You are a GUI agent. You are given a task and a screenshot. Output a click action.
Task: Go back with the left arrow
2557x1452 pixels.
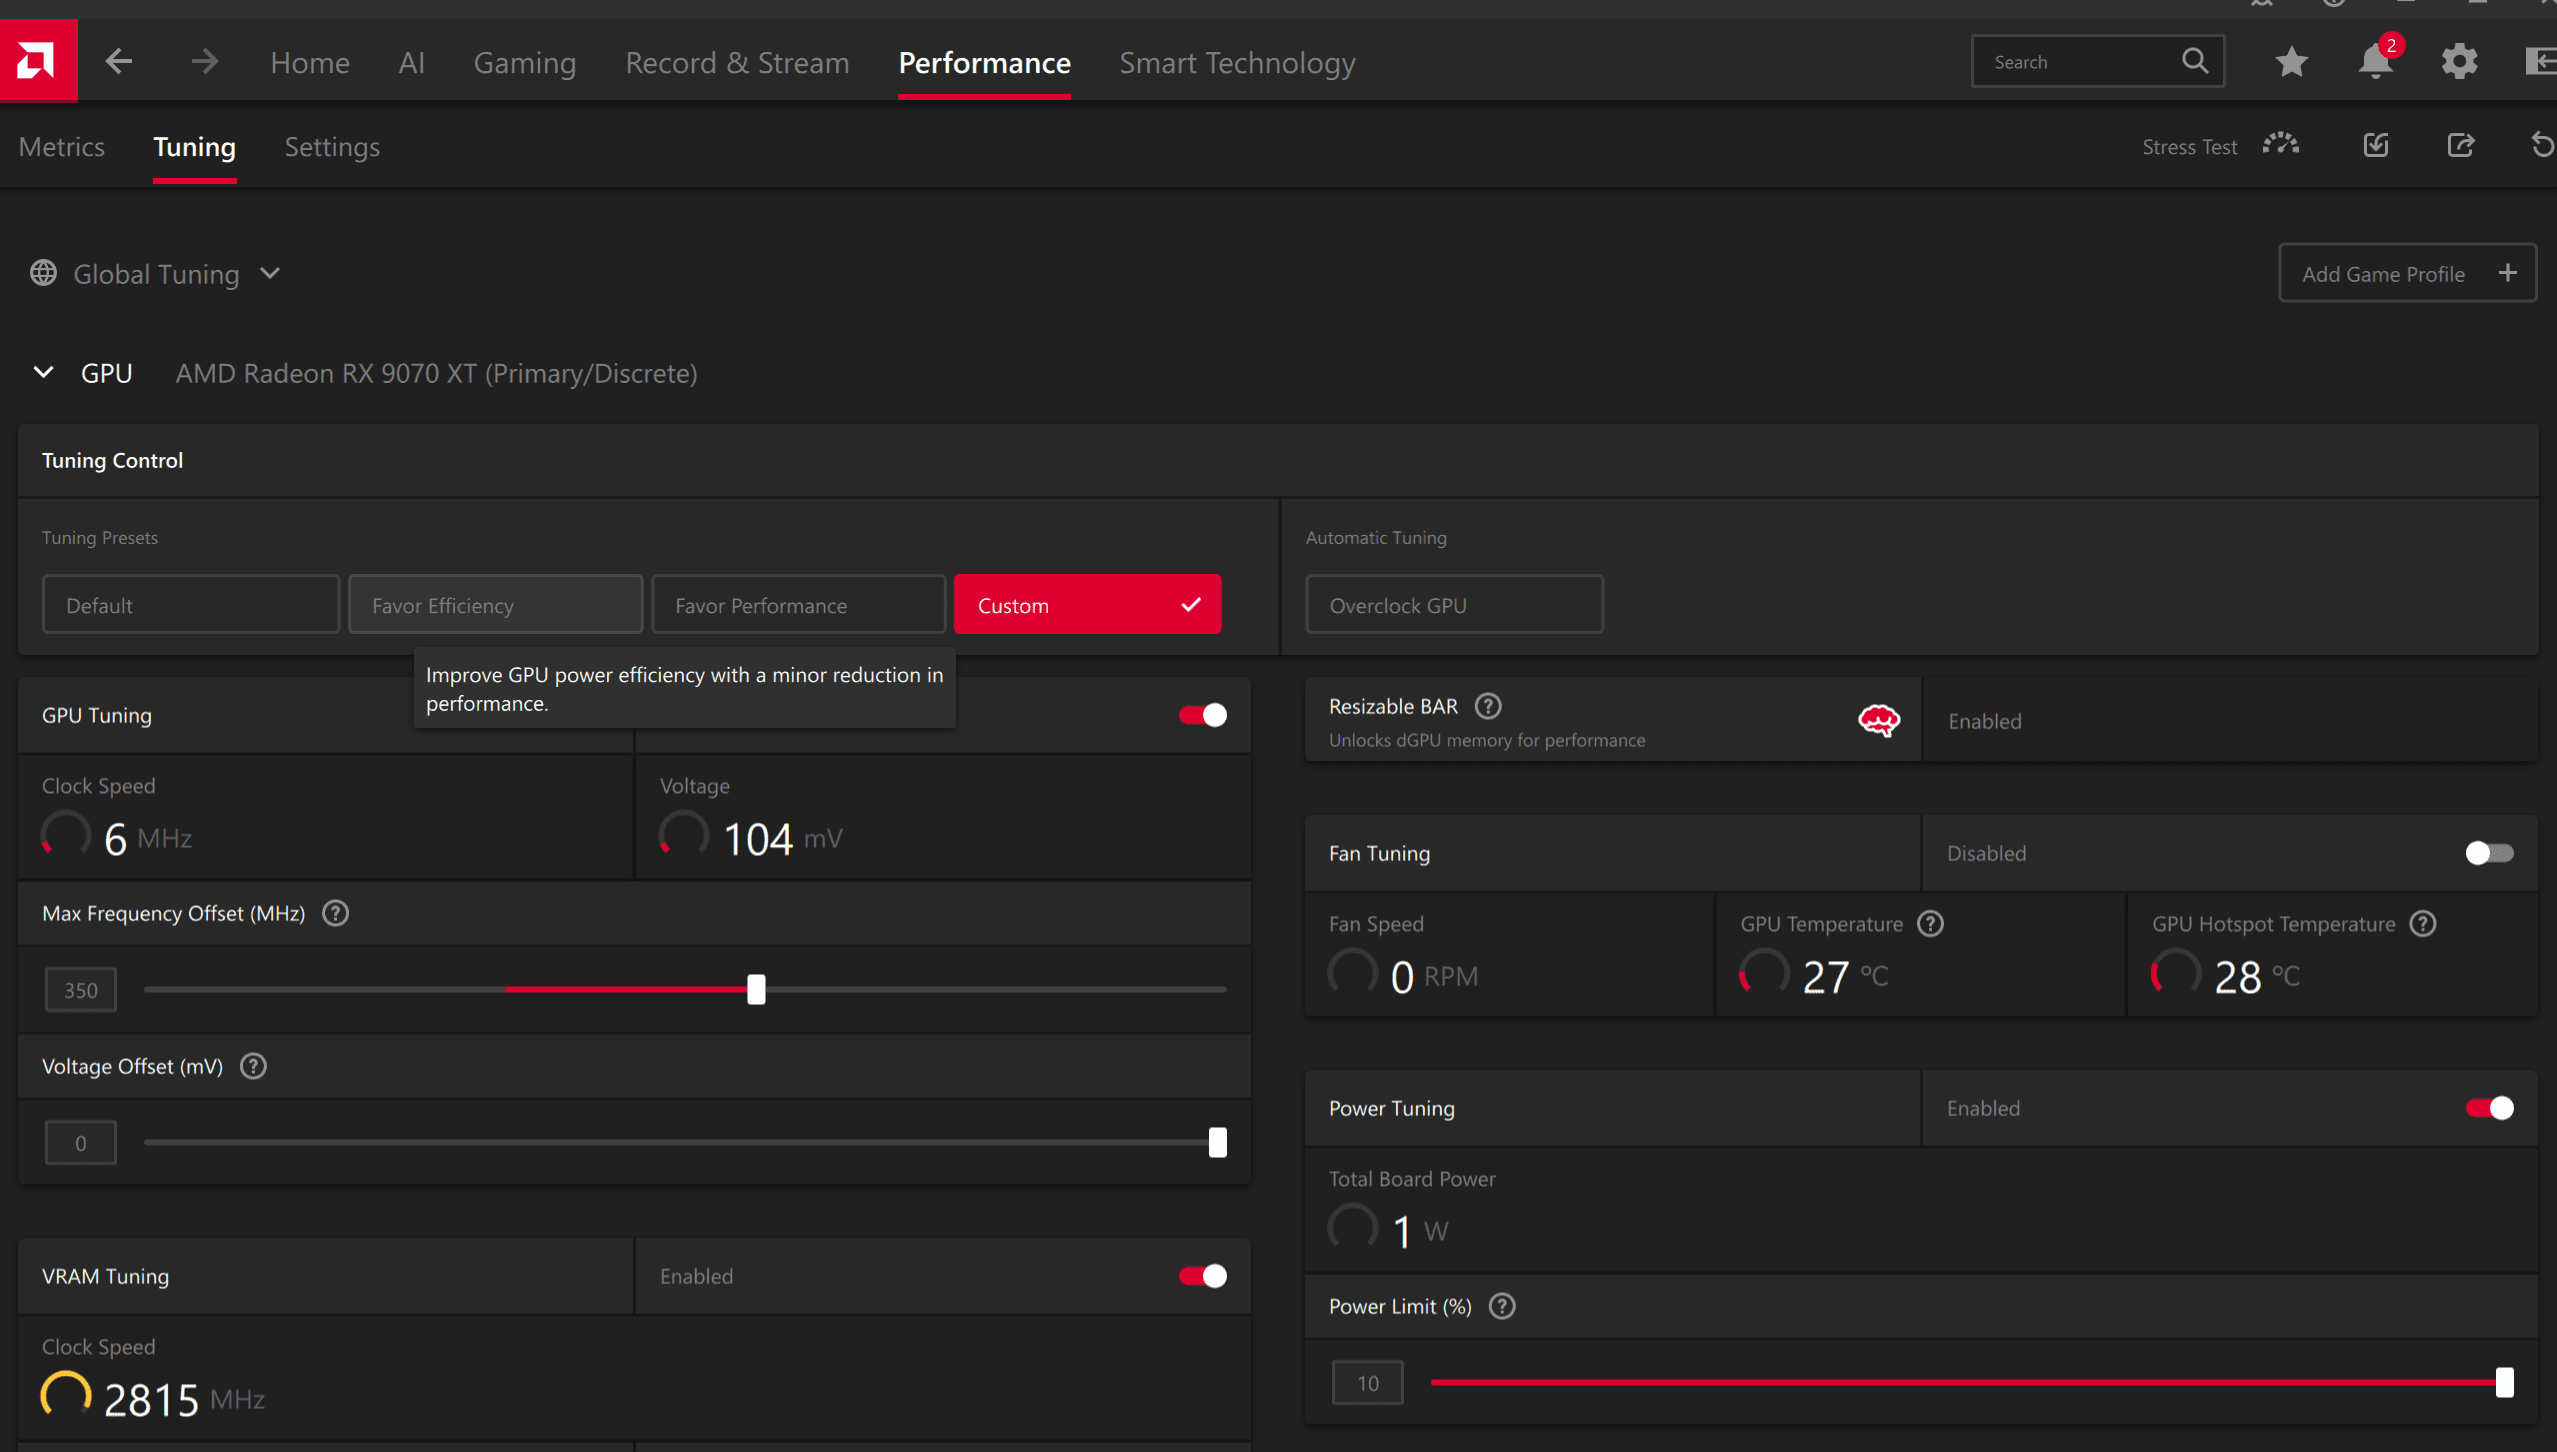click(119, 62)
